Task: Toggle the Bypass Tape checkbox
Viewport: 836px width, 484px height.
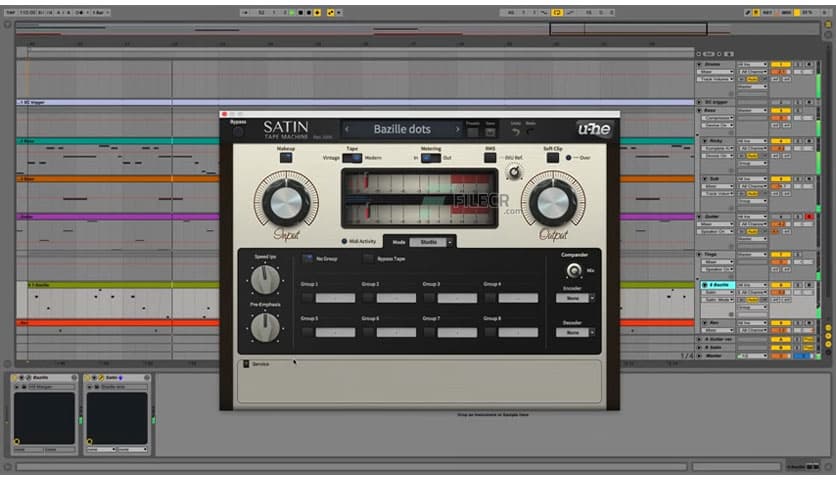Action: pyautogui.click(x=368, y=258)
